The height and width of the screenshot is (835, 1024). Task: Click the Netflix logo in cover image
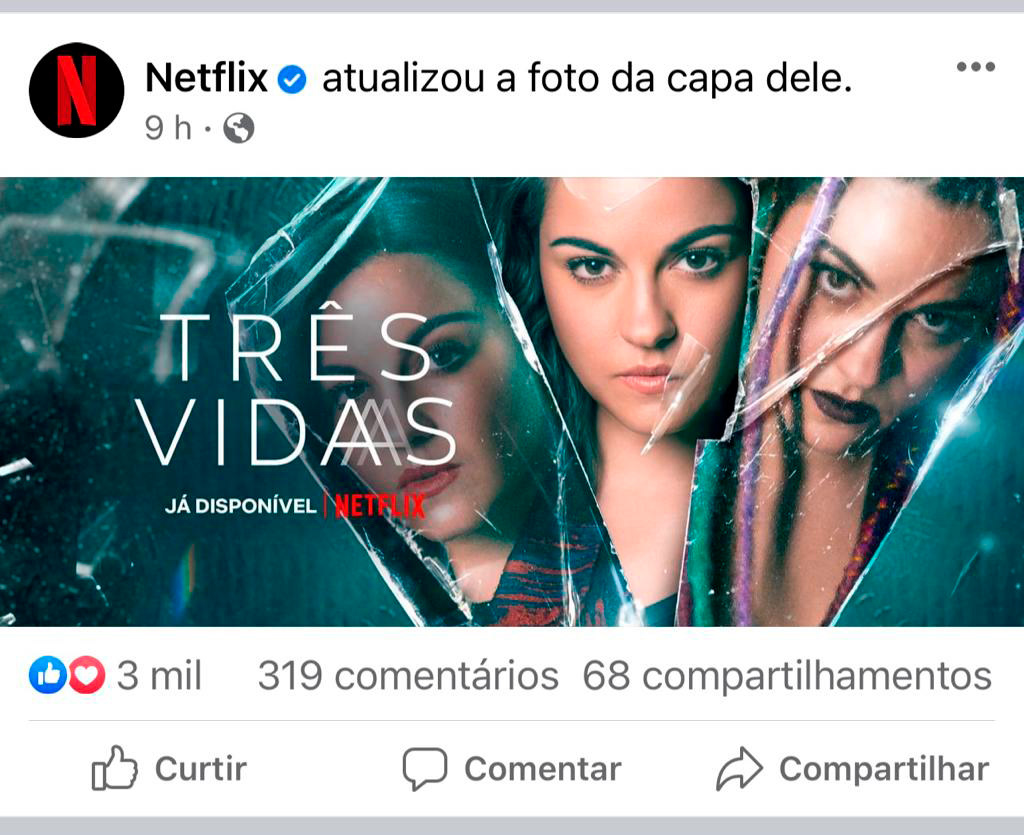(x=380, y=506)
